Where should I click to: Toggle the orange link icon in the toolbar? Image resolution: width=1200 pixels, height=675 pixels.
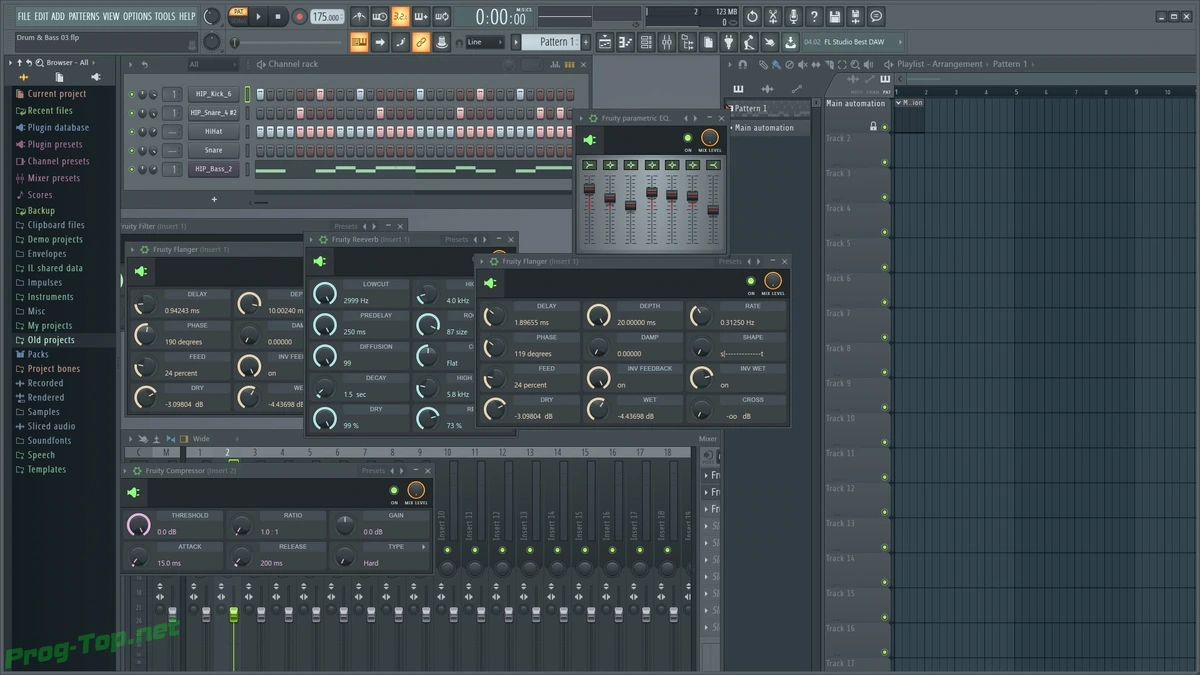pos(421,42)
